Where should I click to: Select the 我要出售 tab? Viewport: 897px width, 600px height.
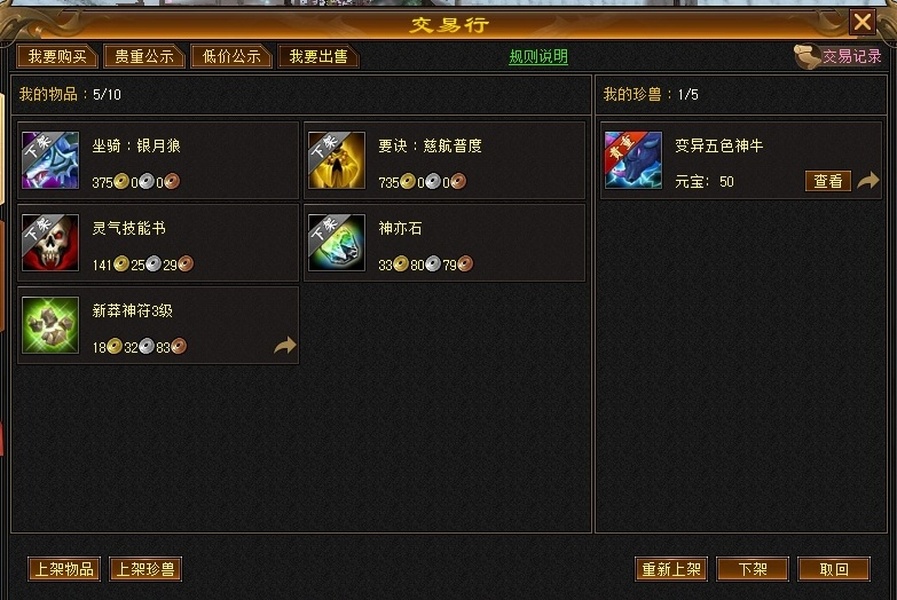pos(318,57)
